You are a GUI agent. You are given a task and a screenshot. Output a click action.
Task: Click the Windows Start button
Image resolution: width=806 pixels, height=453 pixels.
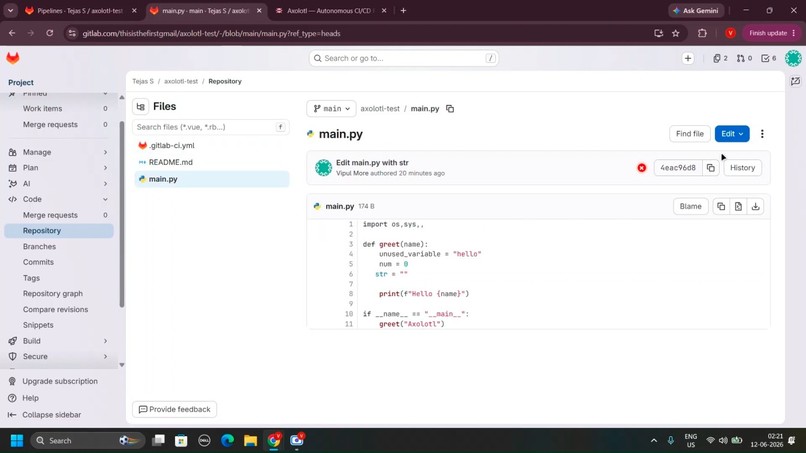(17, 441)
